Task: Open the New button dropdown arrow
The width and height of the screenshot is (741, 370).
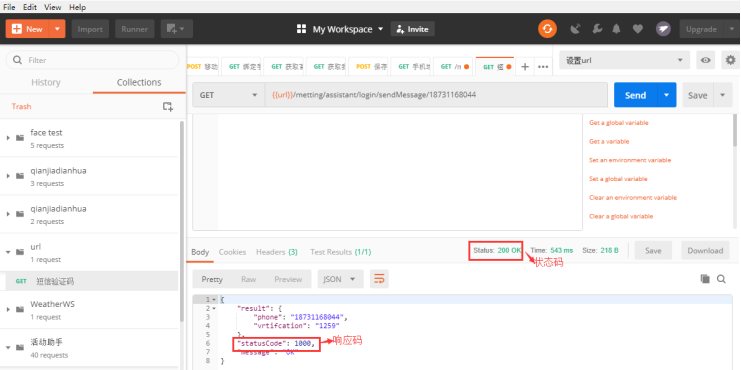Action: (57, 29)
